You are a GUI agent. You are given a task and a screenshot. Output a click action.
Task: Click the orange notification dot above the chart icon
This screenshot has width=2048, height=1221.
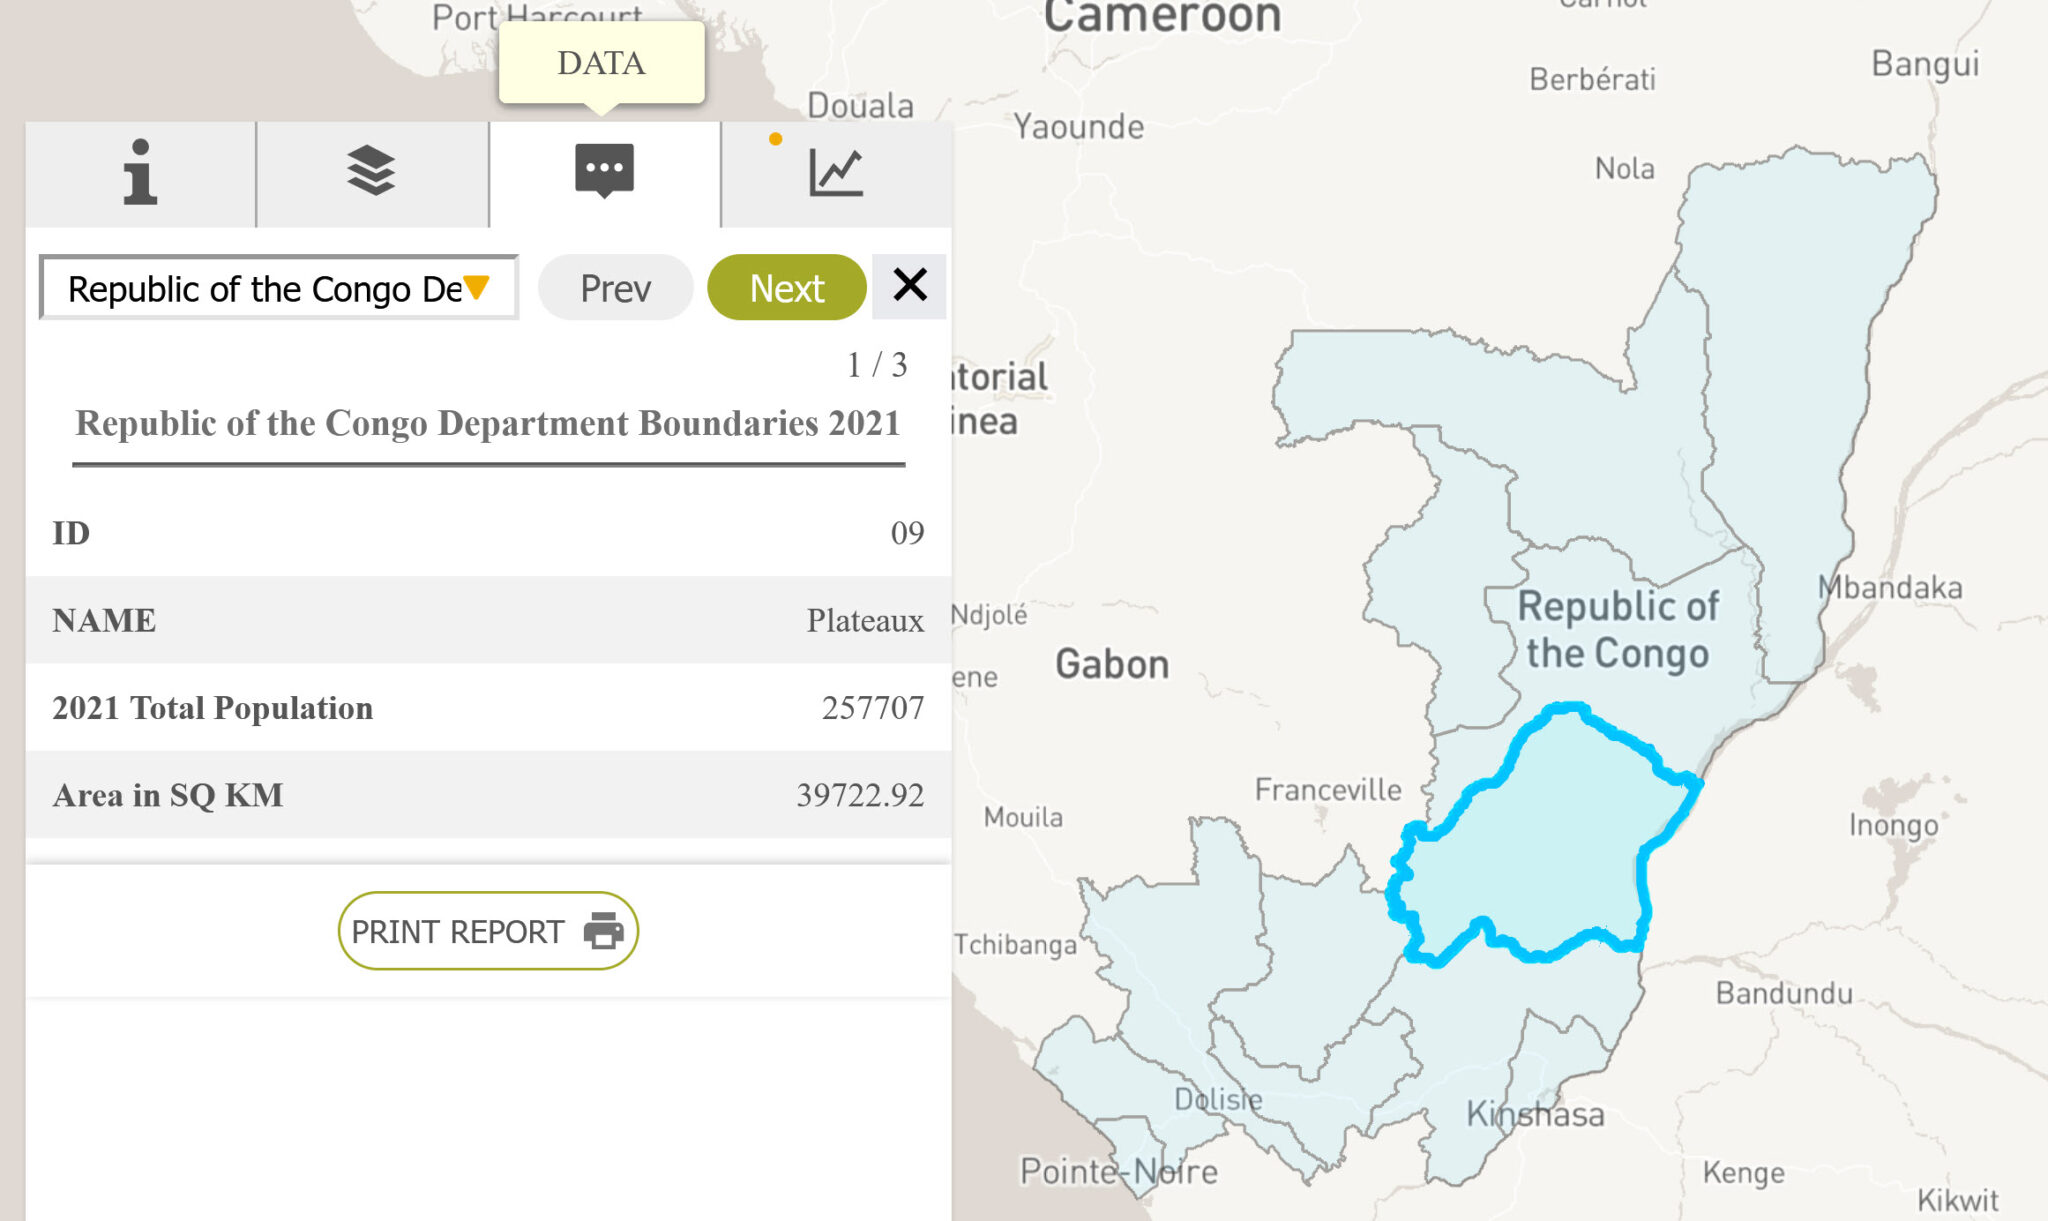pos(775,141)
